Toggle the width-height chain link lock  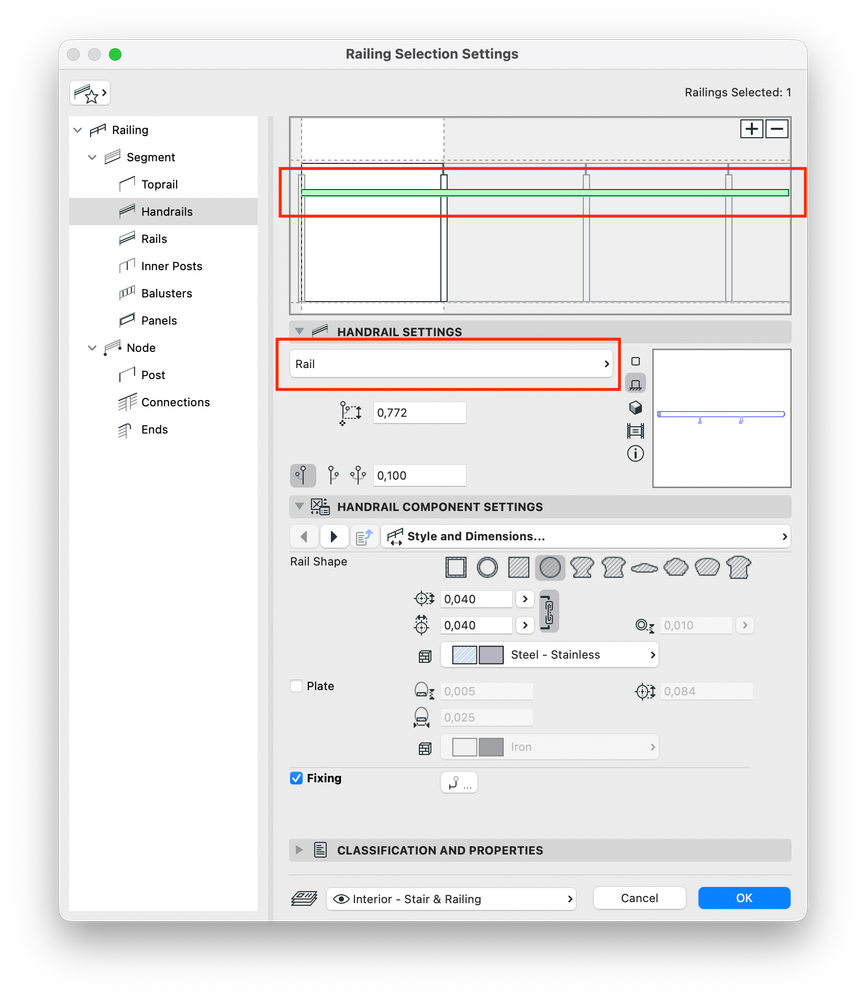549,612
